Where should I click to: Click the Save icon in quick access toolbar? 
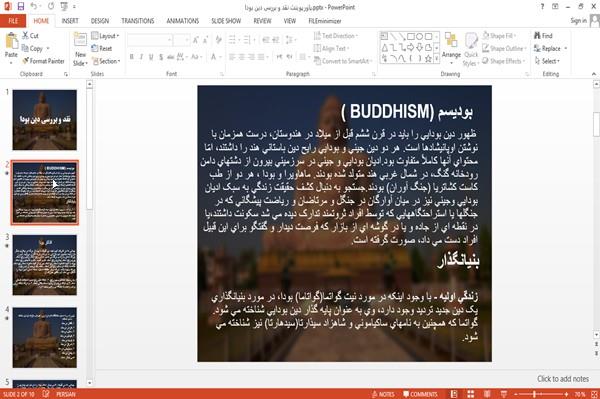point(21,6)
